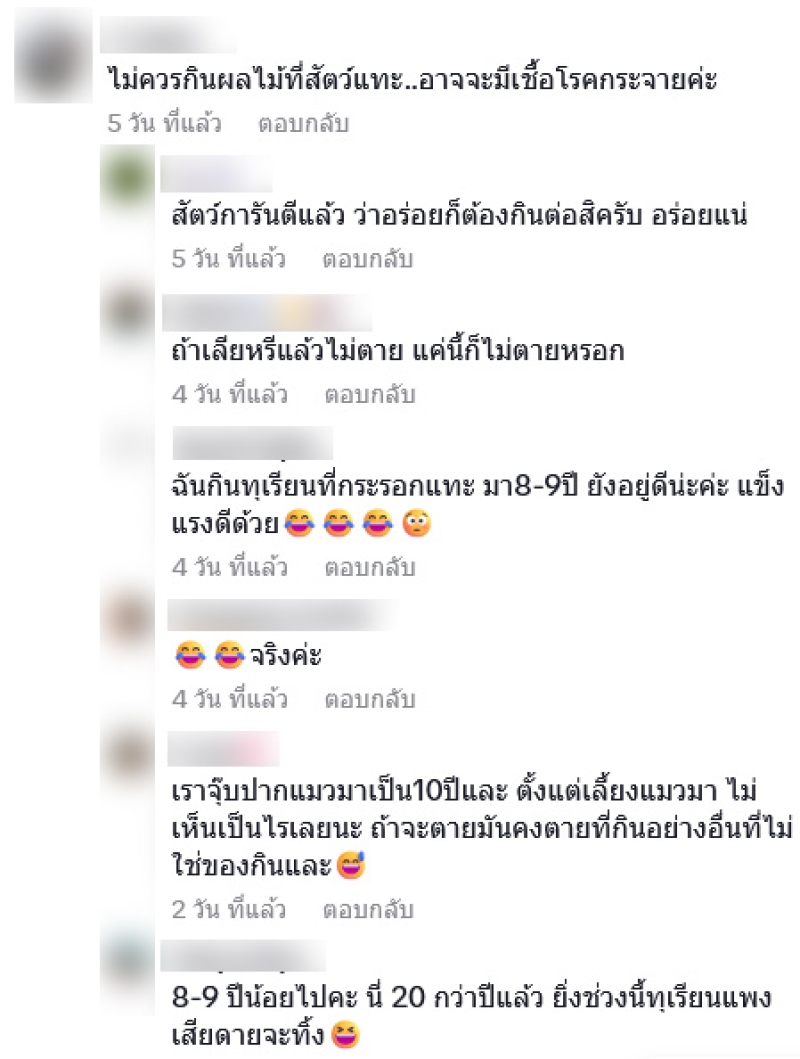Reply to the cat kissing comment

[x=368, y=910]
